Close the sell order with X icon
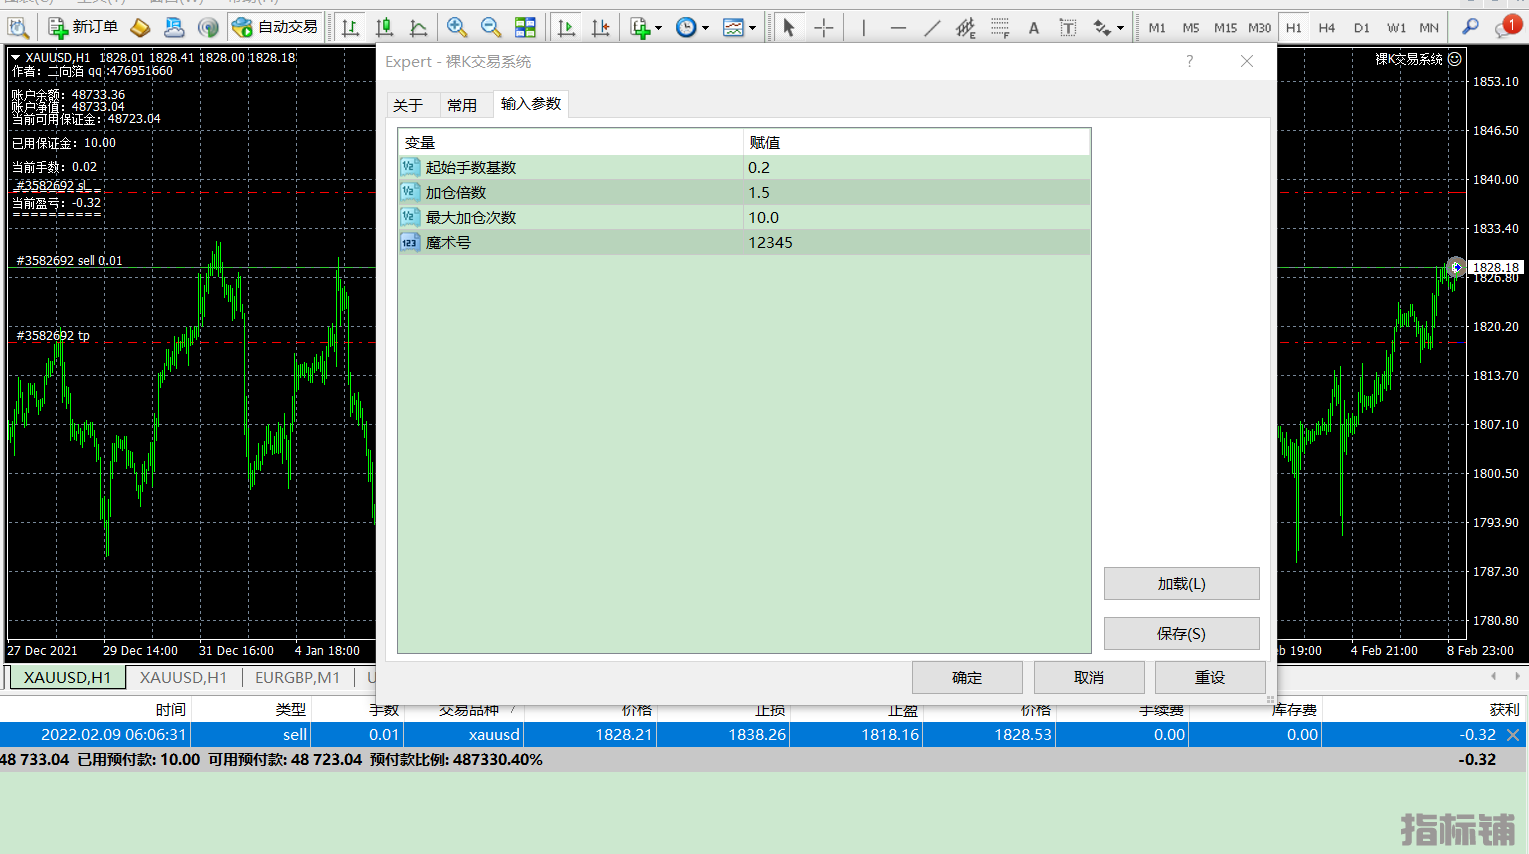The image size is (1529, 854). (1513, 734)
